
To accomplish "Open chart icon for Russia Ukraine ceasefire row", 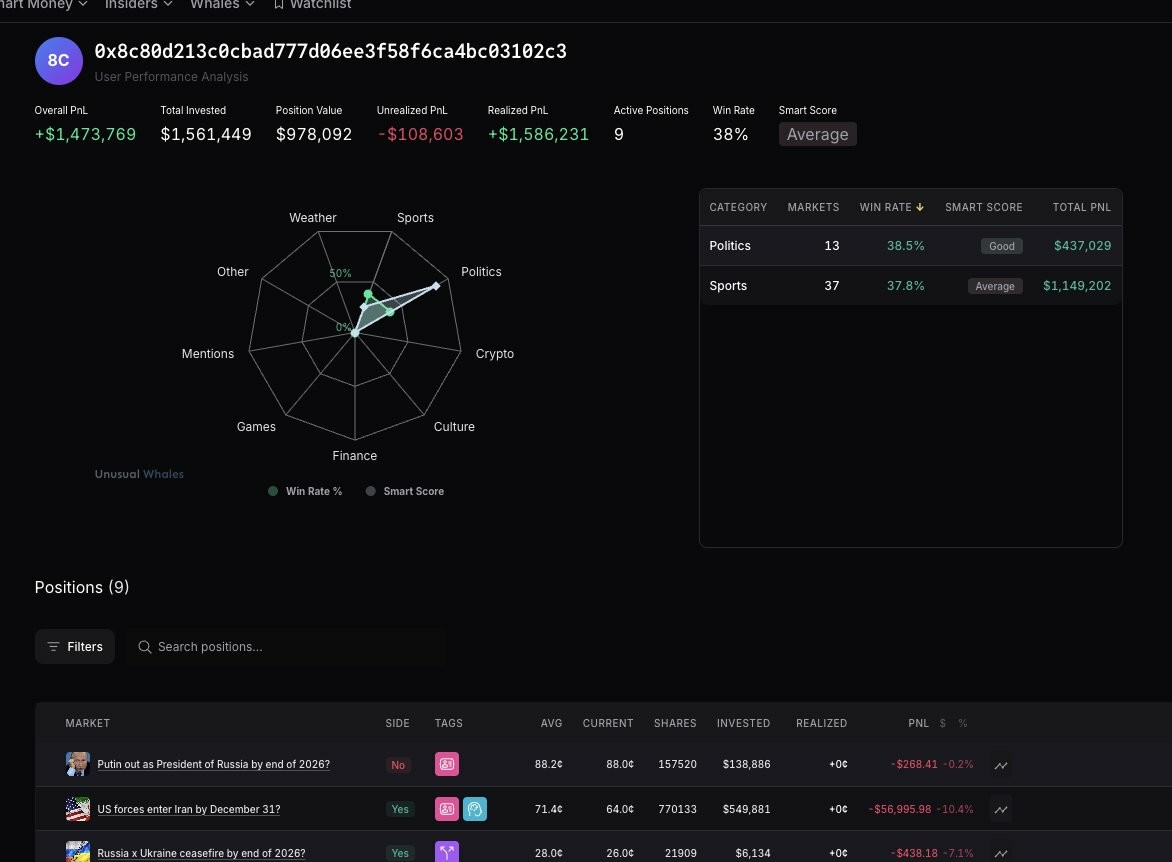I will pyautogui.click(x=1001, y=853).
